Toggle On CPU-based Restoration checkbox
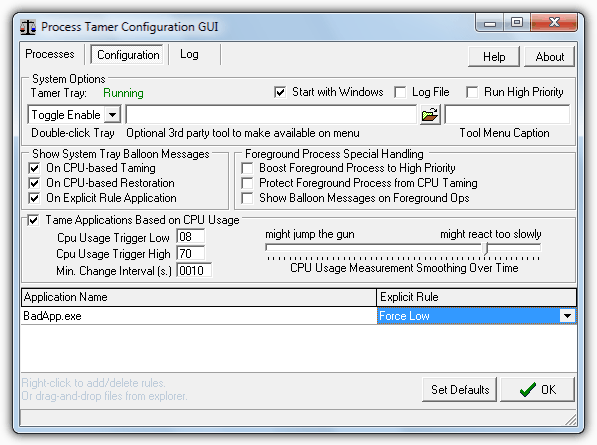Viewport: 597px width, 445px height. click(x=34, y=183)
